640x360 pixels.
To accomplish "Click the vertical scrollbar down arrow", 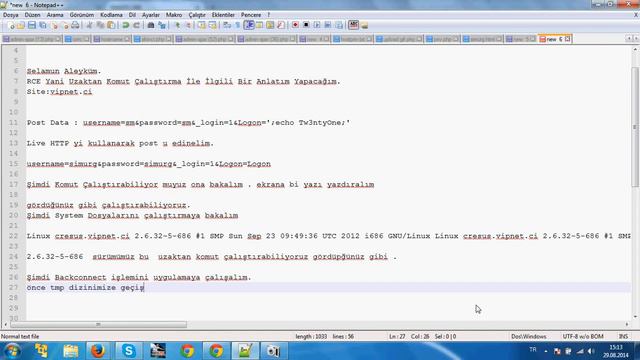I will tap(635, 317).
